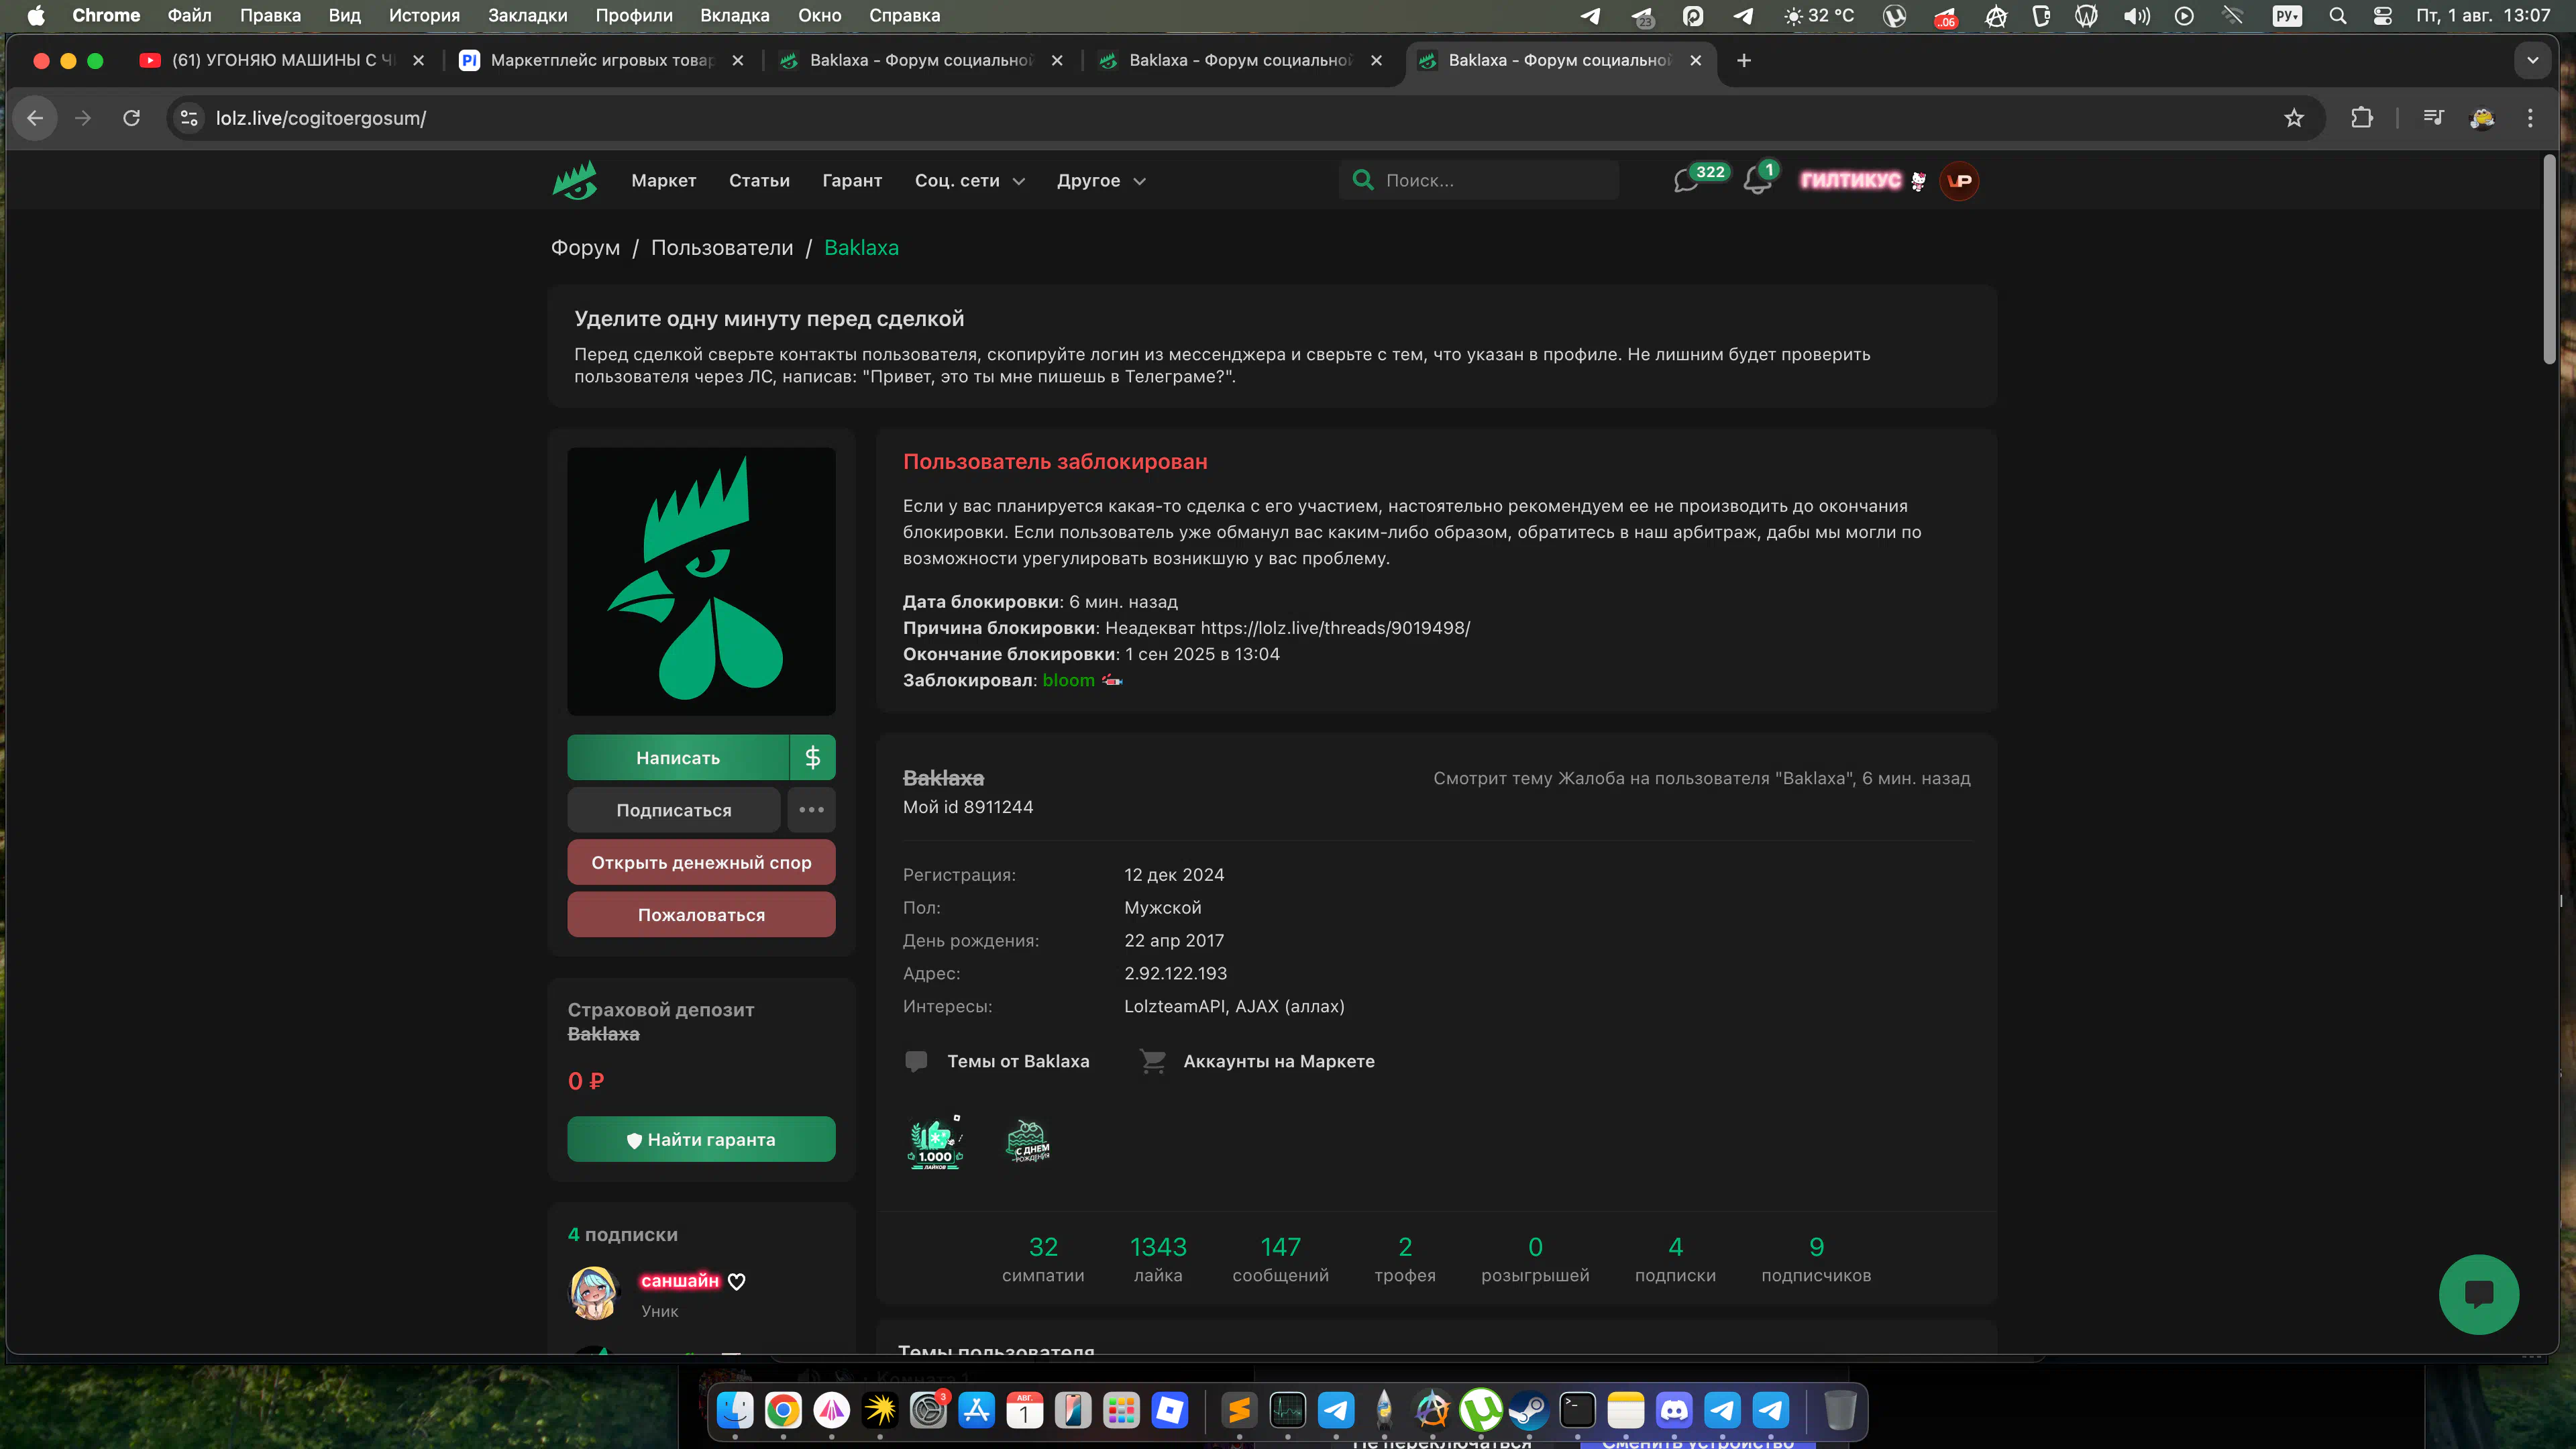
Task: Open the notifications bell icon
Action: pyautogui.click(x=1756, y=181)
